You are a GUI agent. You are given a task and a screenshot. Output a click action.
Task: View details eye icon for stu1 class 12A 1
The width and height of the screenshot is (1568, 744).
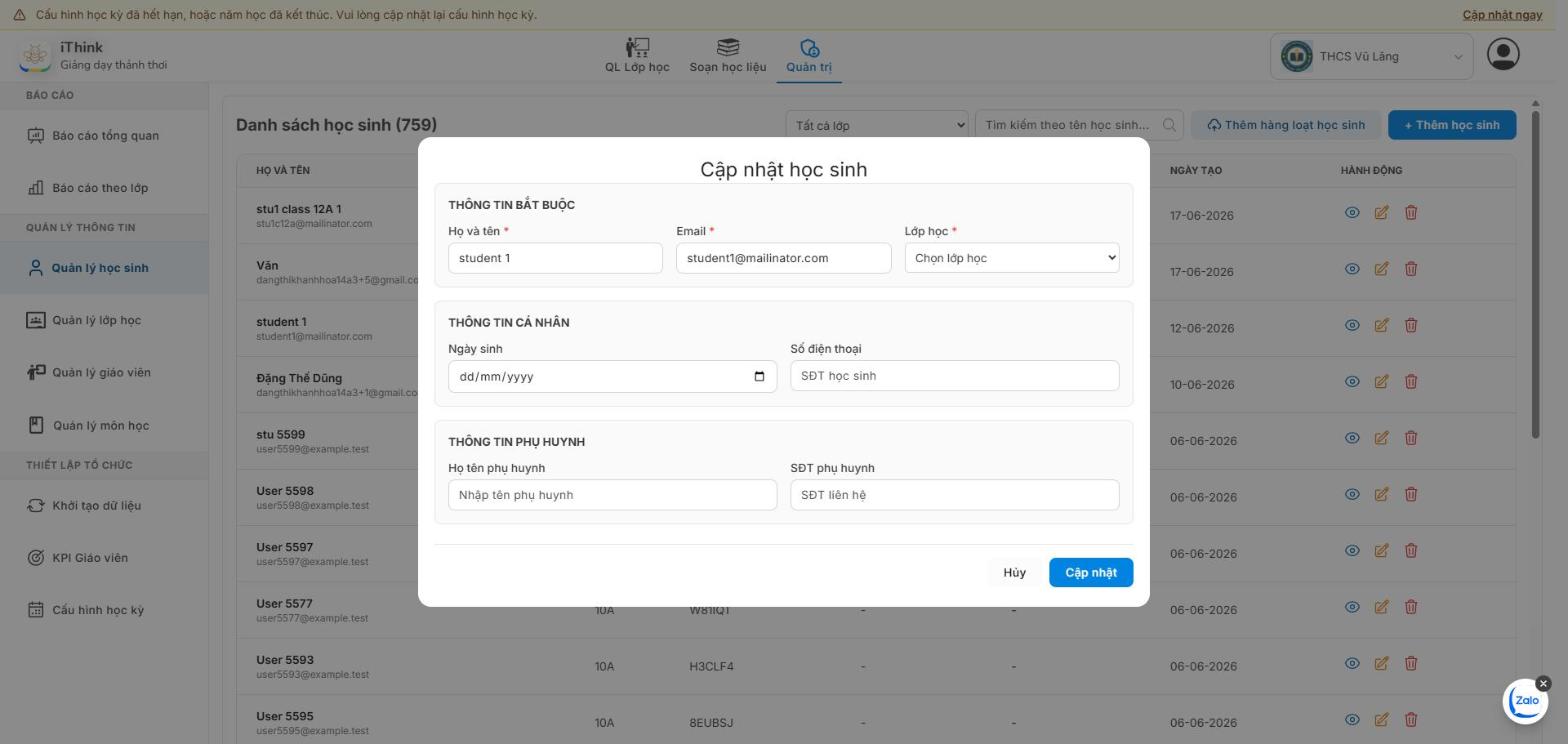pyautogui.click(x=1352, y=212)
